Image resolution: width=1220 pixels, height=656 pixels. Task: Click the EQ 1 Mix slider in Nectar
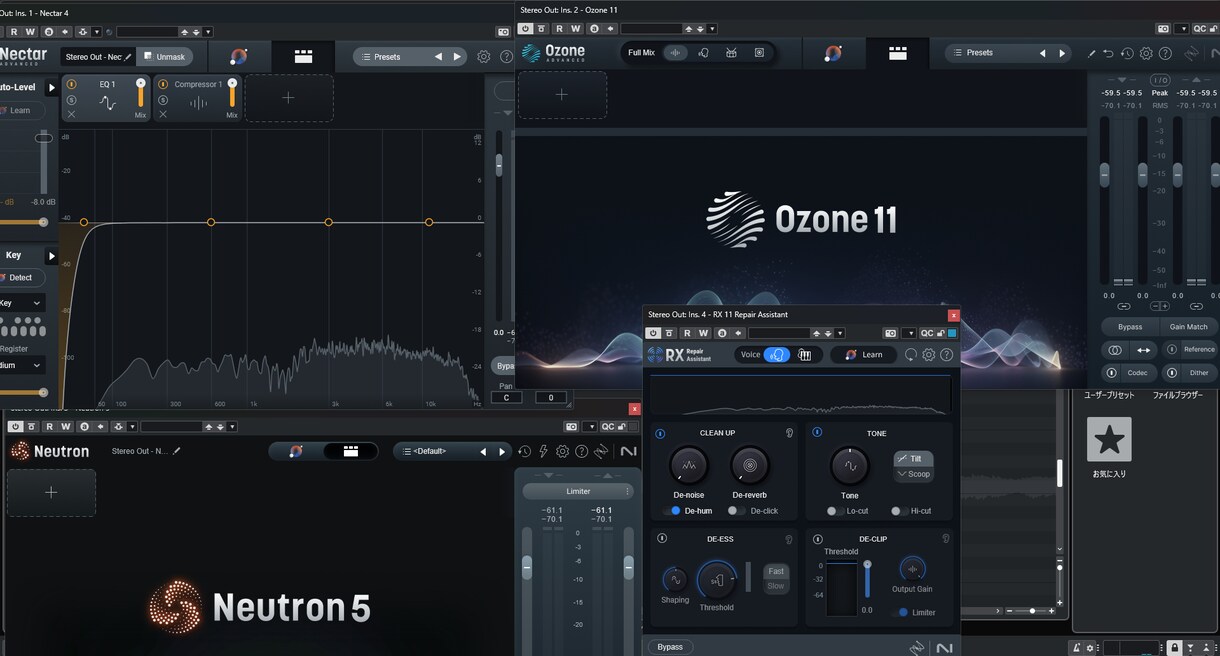tap(140, 93)
